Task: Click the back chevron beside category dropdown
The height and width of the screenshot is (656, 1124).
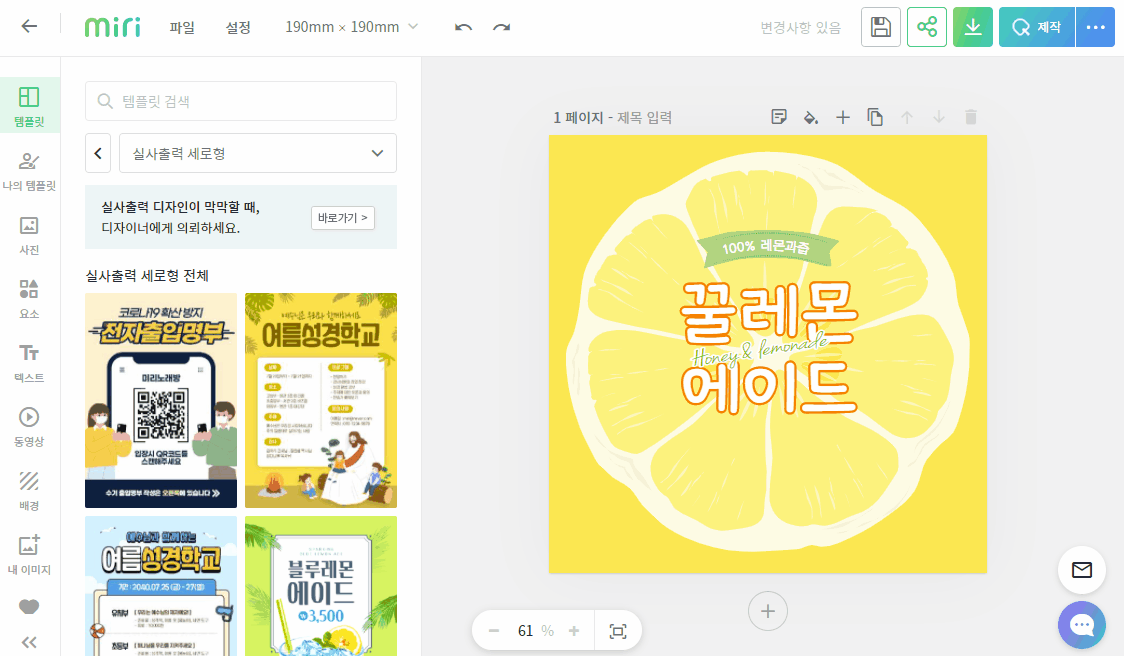Action: point(98,153)
